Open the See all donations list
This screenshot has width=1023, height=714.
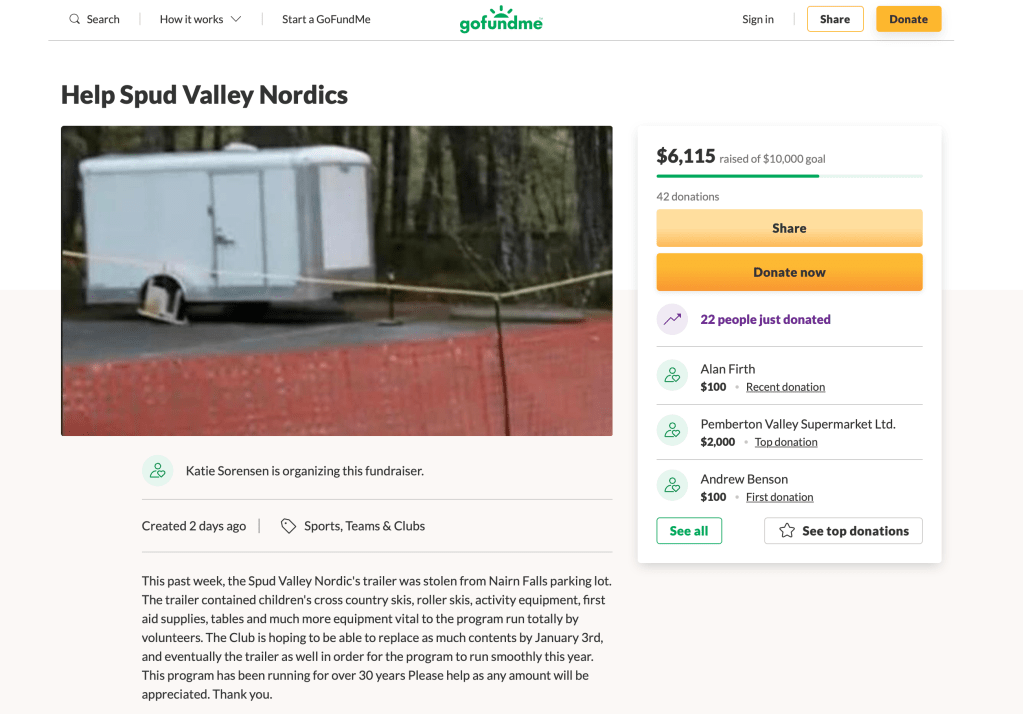point(688,531)
